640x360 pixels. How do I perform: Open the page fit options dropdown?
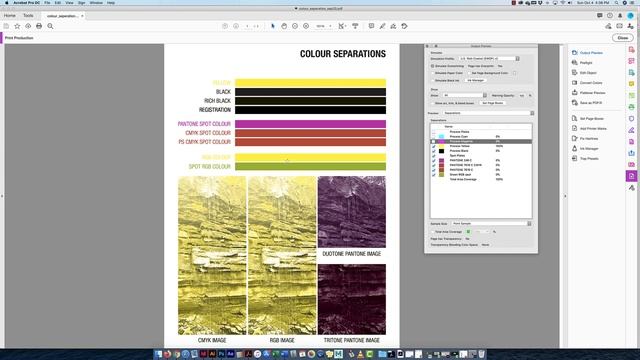click(342, 26)
